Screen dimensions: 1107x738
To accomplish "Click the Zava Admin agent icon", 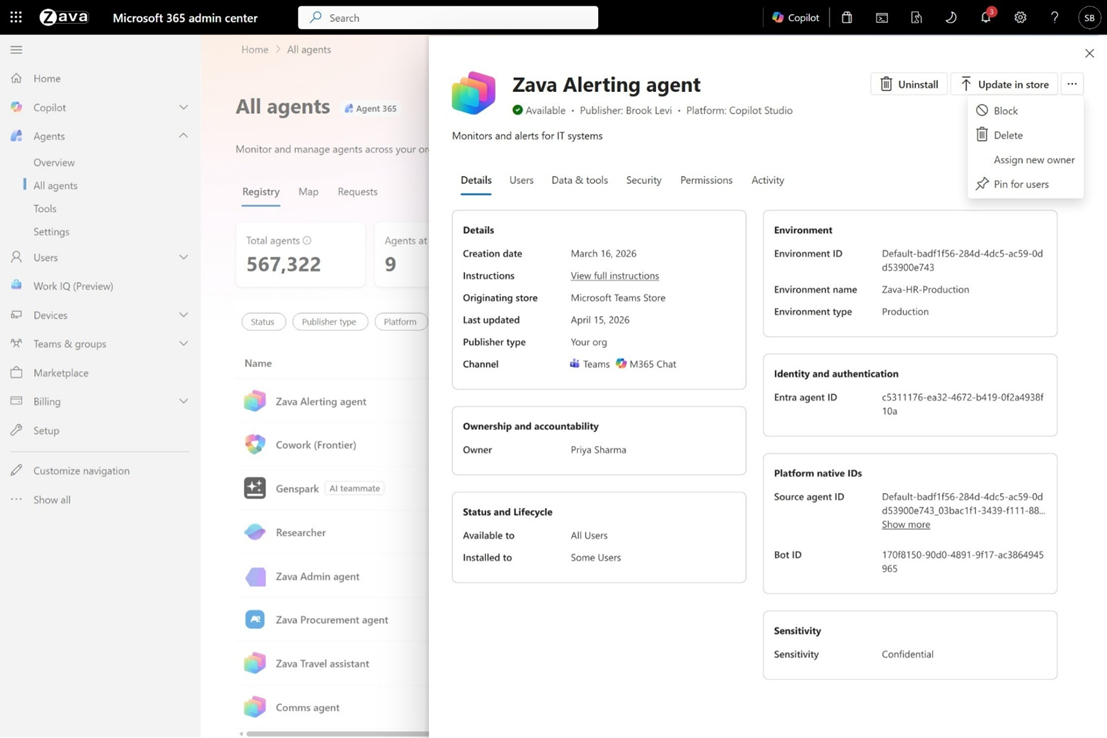I will 255,576.
